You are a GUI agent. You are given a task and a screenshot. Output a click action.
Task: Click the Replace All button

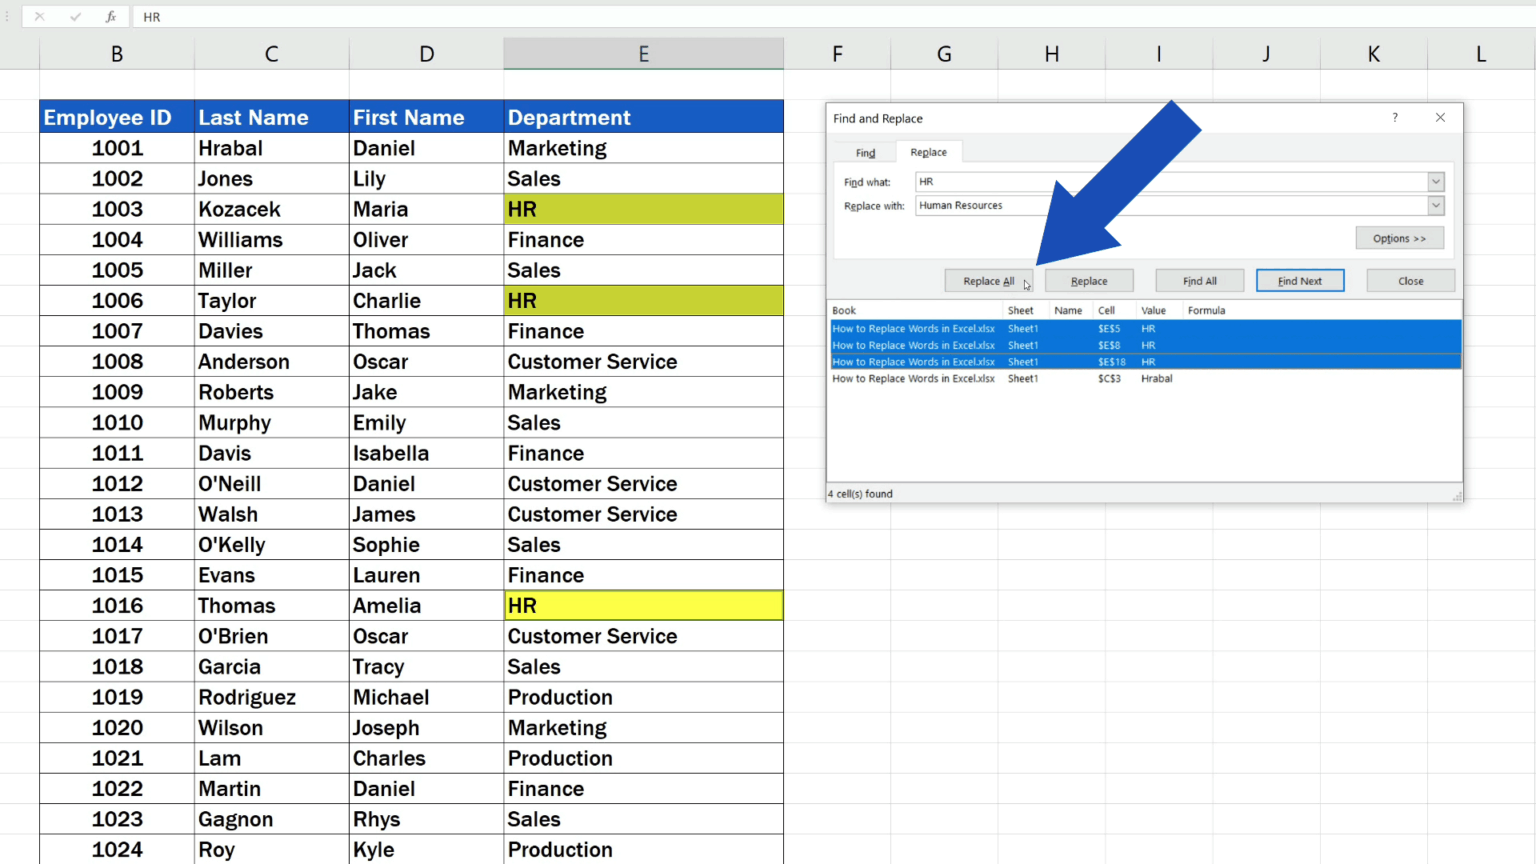(x=988, y=280)
